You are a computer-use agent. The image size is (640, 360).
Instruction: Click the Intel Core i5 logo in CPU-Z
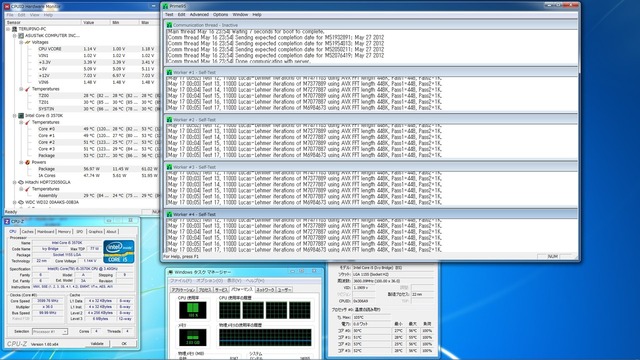(119, 251)
